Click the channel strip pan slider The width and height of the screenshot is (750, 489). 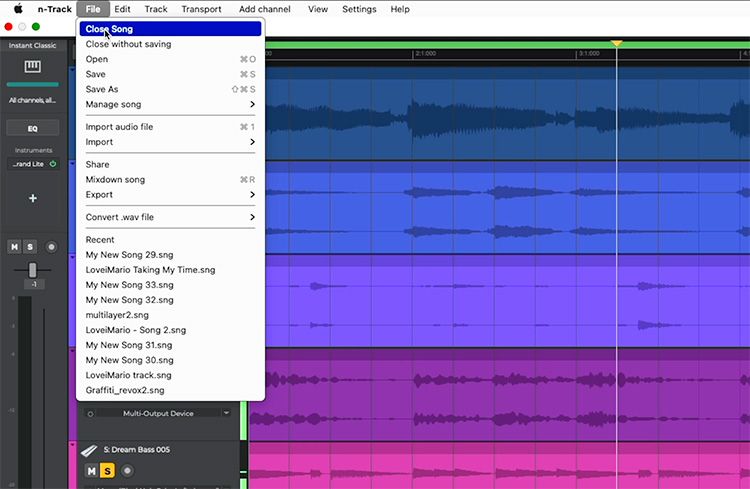32,270
